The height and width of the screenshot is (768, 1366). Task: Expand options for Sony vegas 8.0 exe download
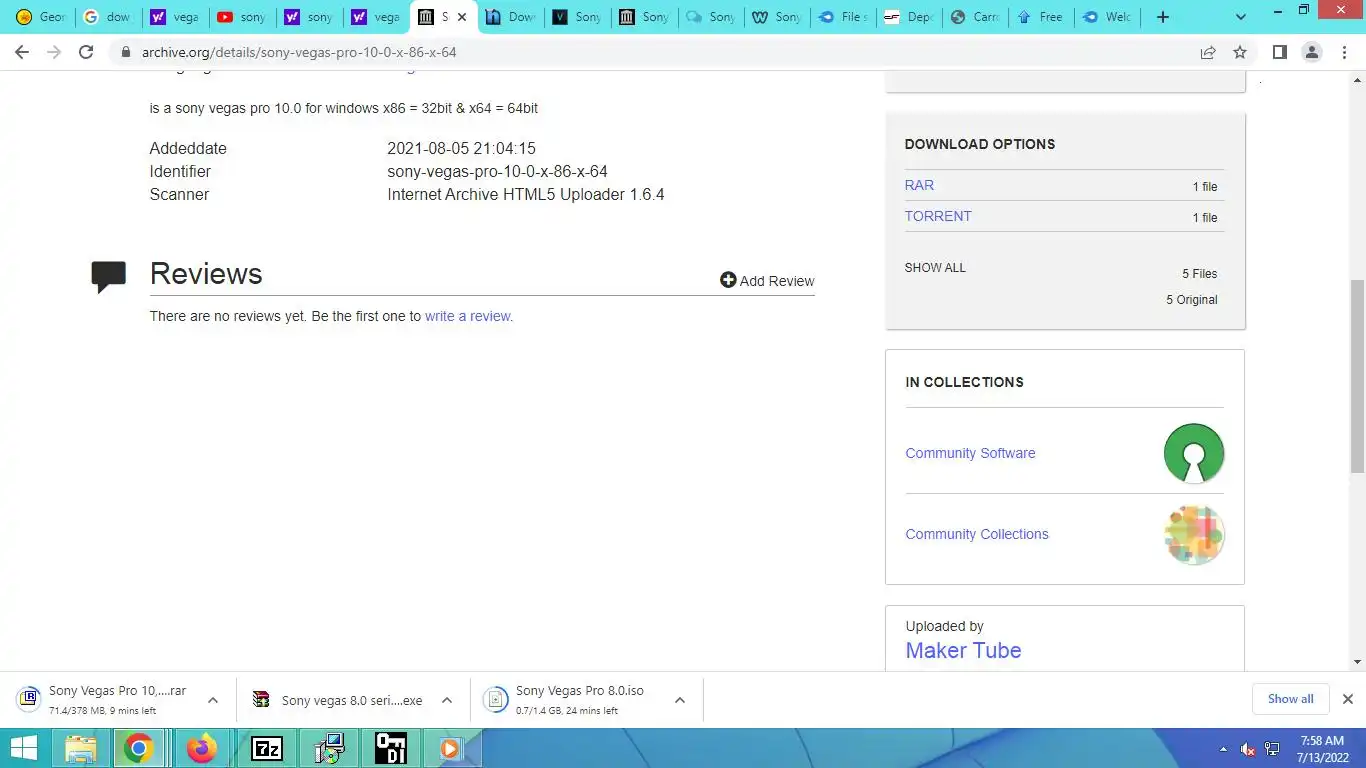(x=447, y=700)
